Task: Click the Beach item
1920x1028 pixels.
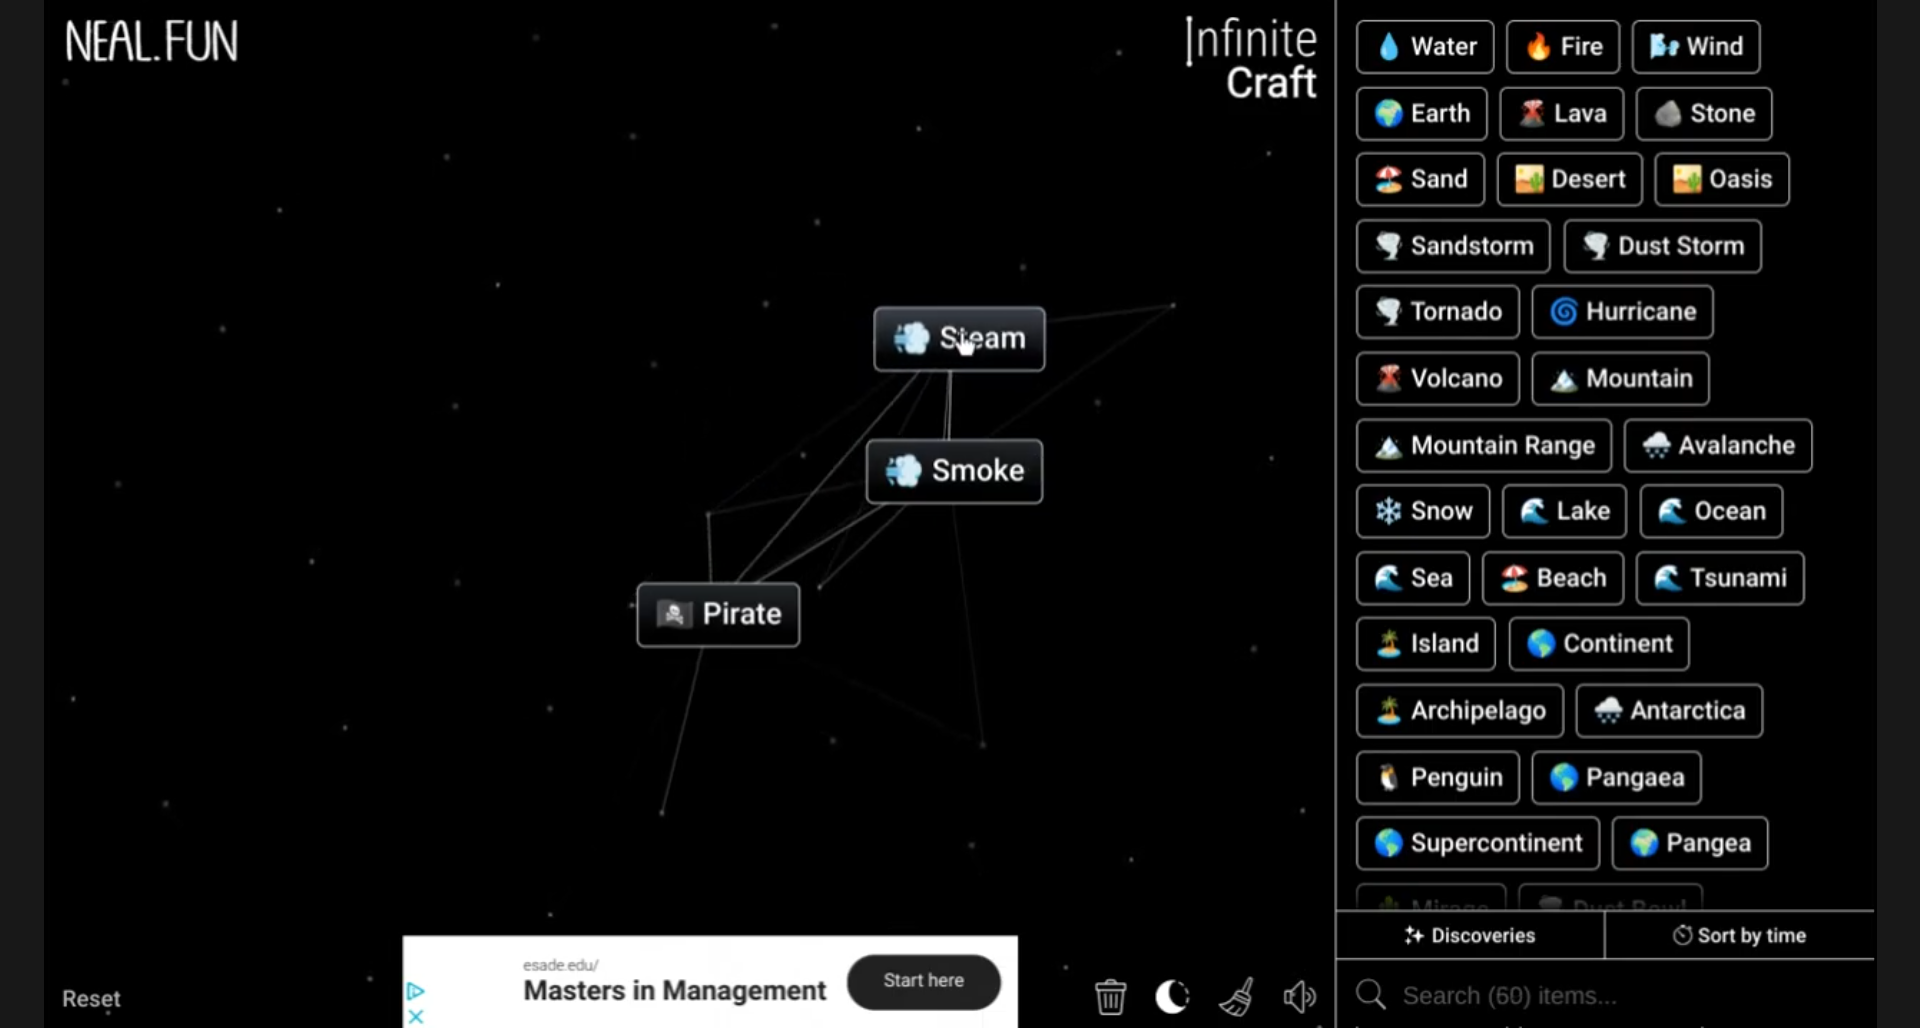Action: pos(1553,579)
